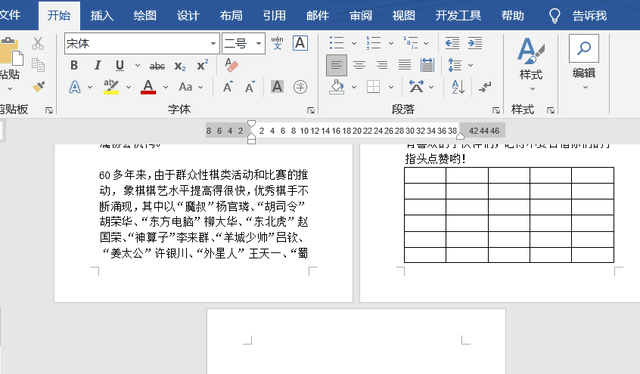This screenshot has width=640, height=374.
Task: Open bullets style dropdown arrow
Action: (x=354, y=43)
